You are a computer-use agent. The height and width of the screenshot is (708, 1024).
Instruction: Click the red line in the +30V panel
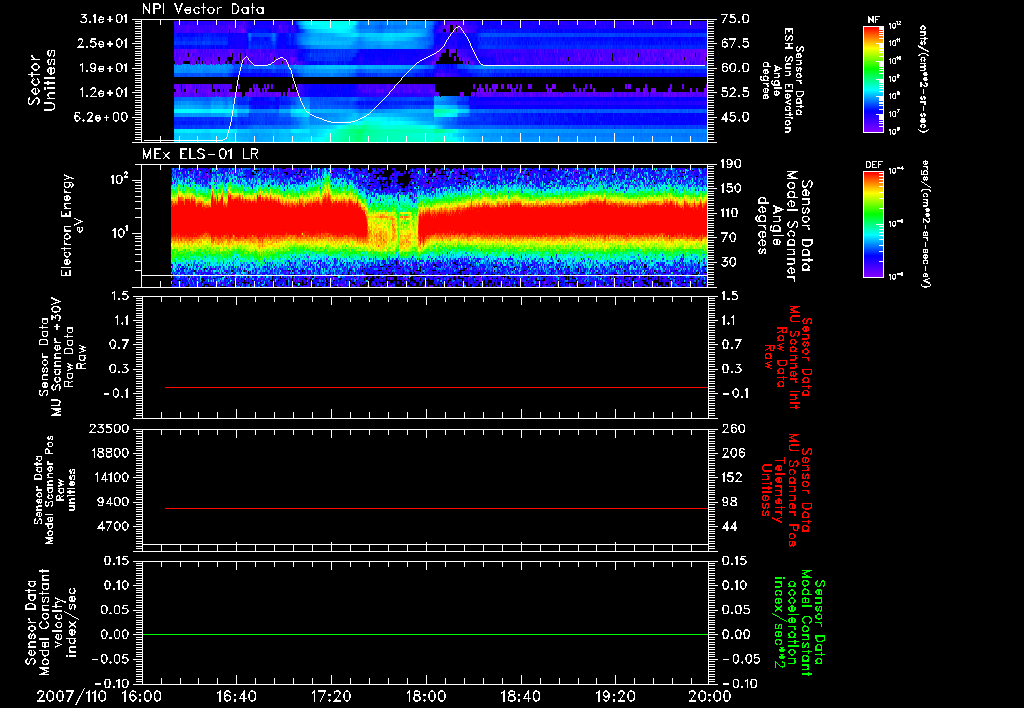pyautogui.click(x=436, y=387)
